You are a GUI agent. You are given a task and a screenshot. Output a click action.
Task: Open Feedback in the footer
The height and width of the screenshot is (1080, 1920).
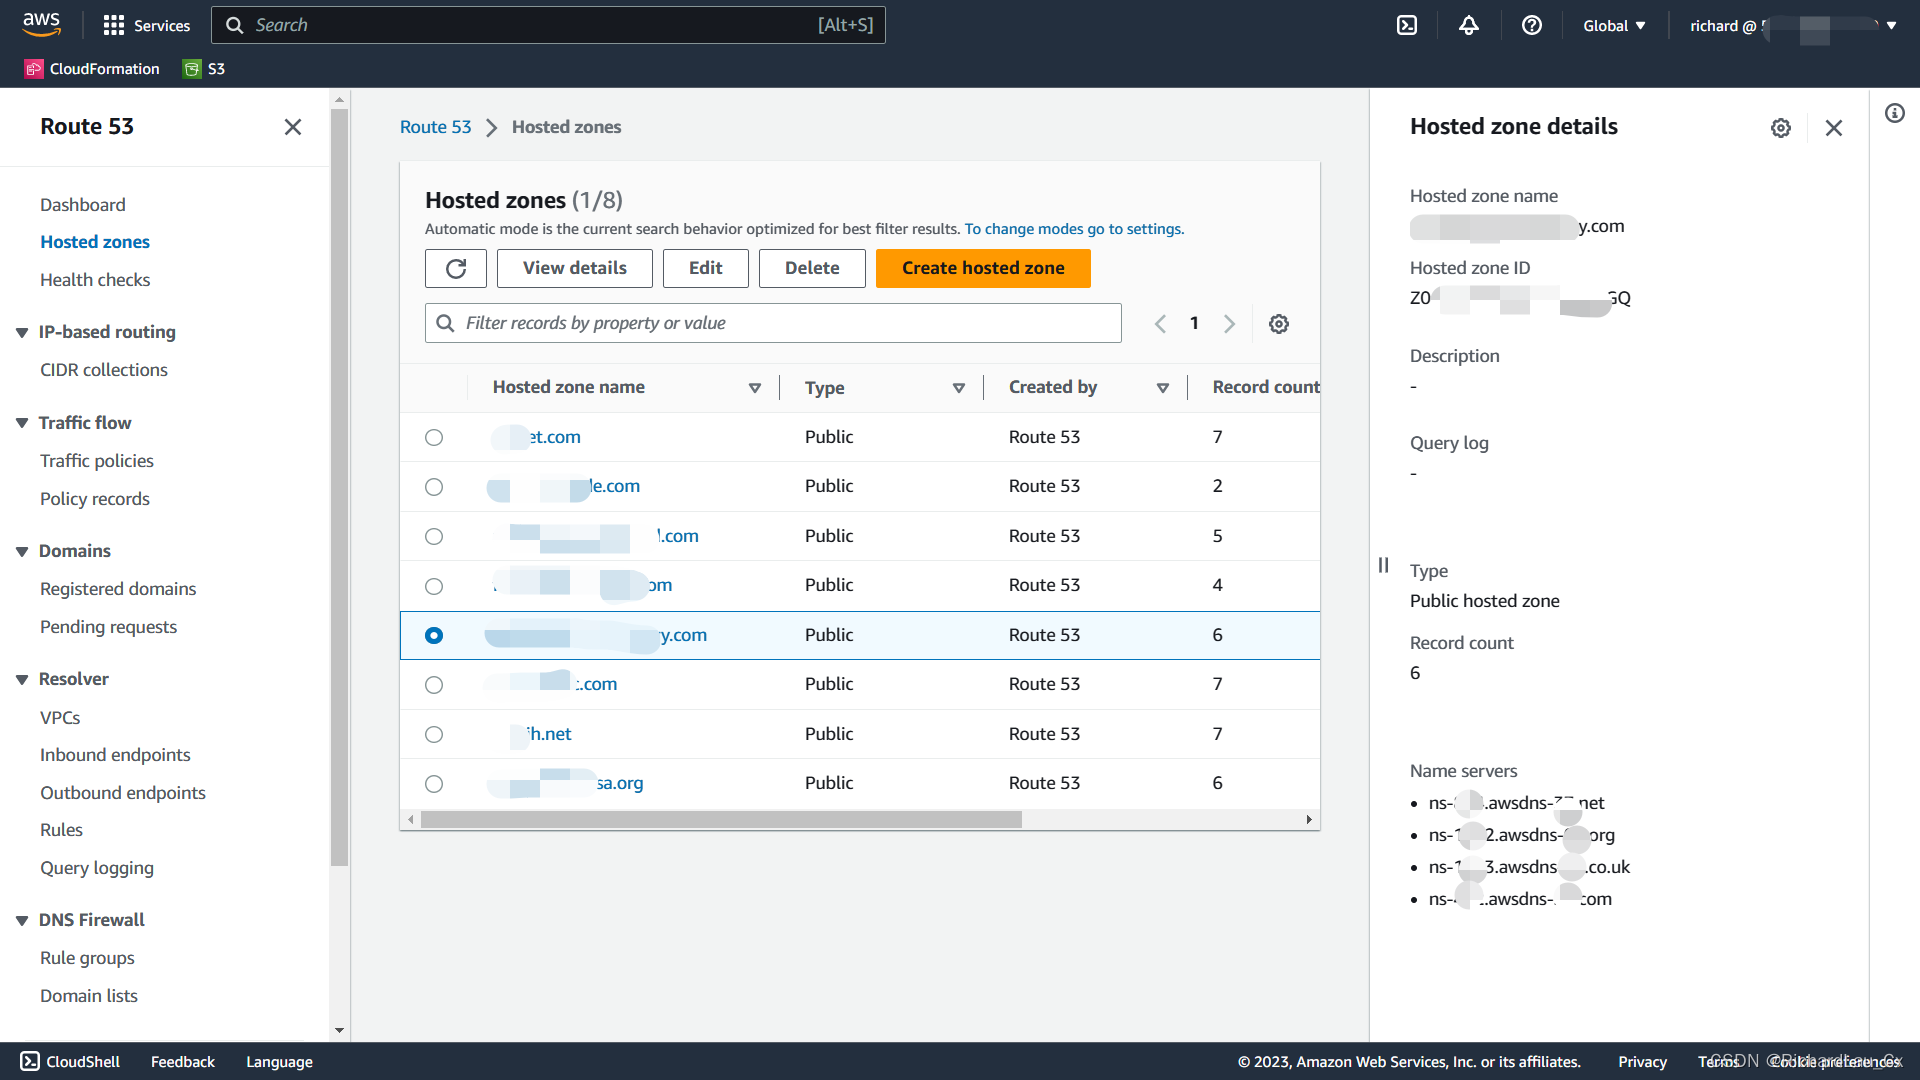[x=182, y=1062]
